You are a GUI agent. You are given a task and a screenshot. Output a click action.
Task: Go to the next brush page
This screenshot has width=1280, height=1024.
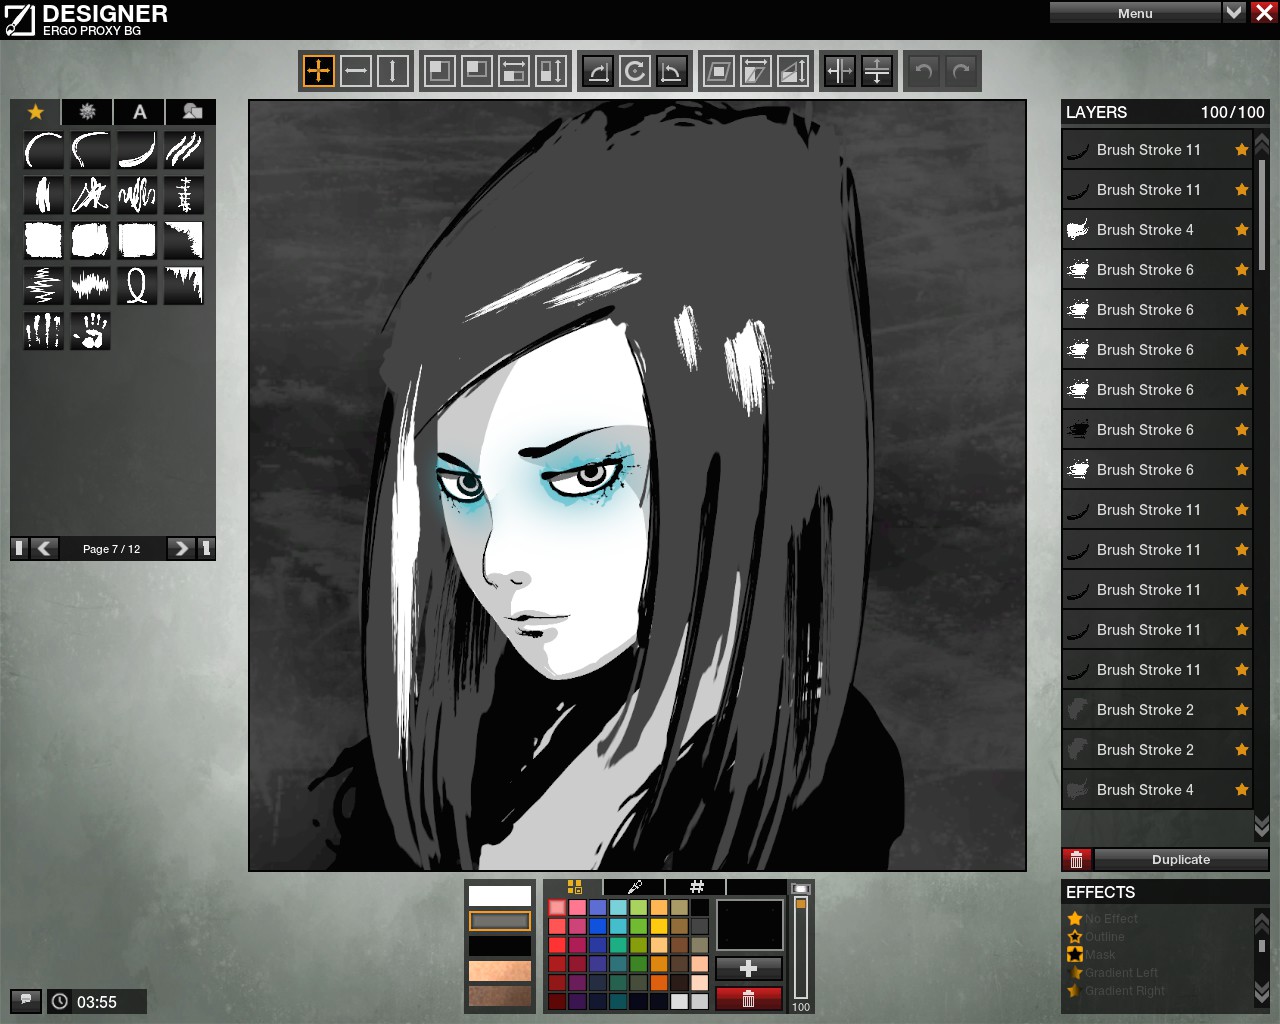tap(180, 548)
